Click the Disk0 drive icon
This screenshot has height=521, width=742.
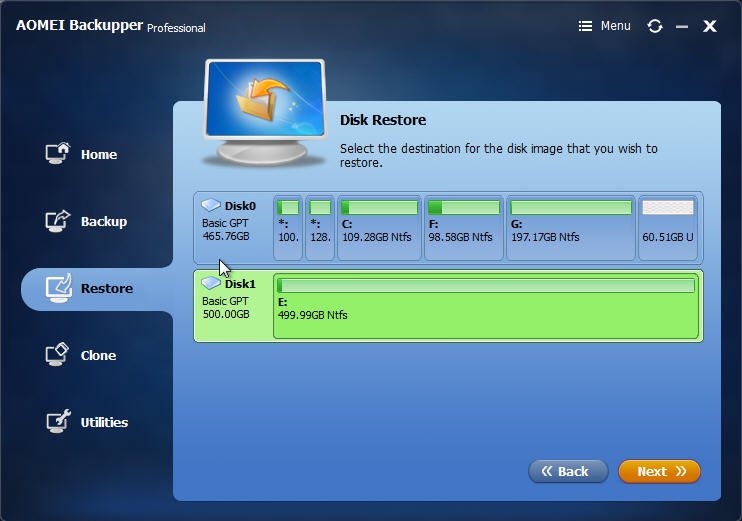tap(211, 205)
